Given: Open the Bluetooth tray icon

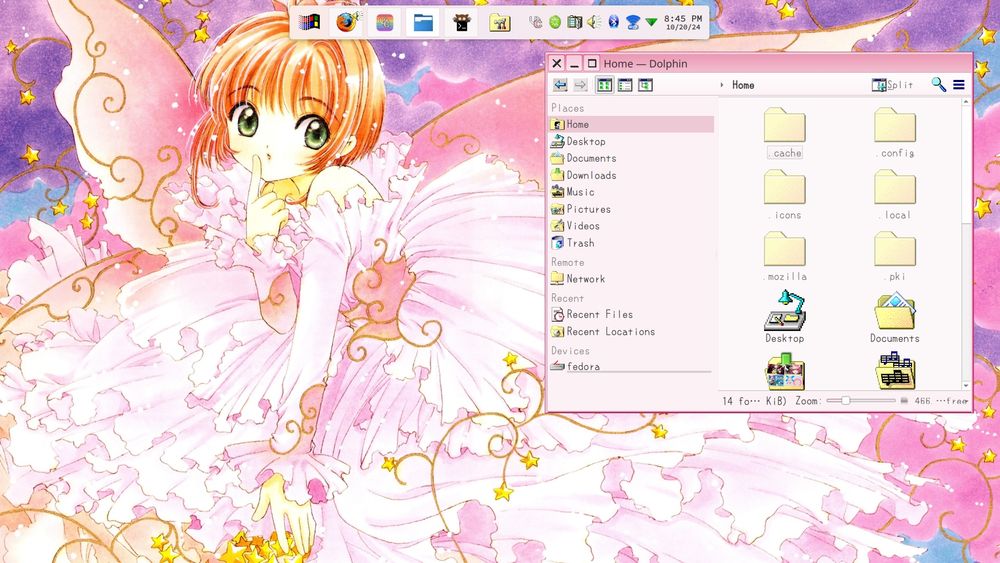Looking at the screenshot, I should (x=614, y=22).
